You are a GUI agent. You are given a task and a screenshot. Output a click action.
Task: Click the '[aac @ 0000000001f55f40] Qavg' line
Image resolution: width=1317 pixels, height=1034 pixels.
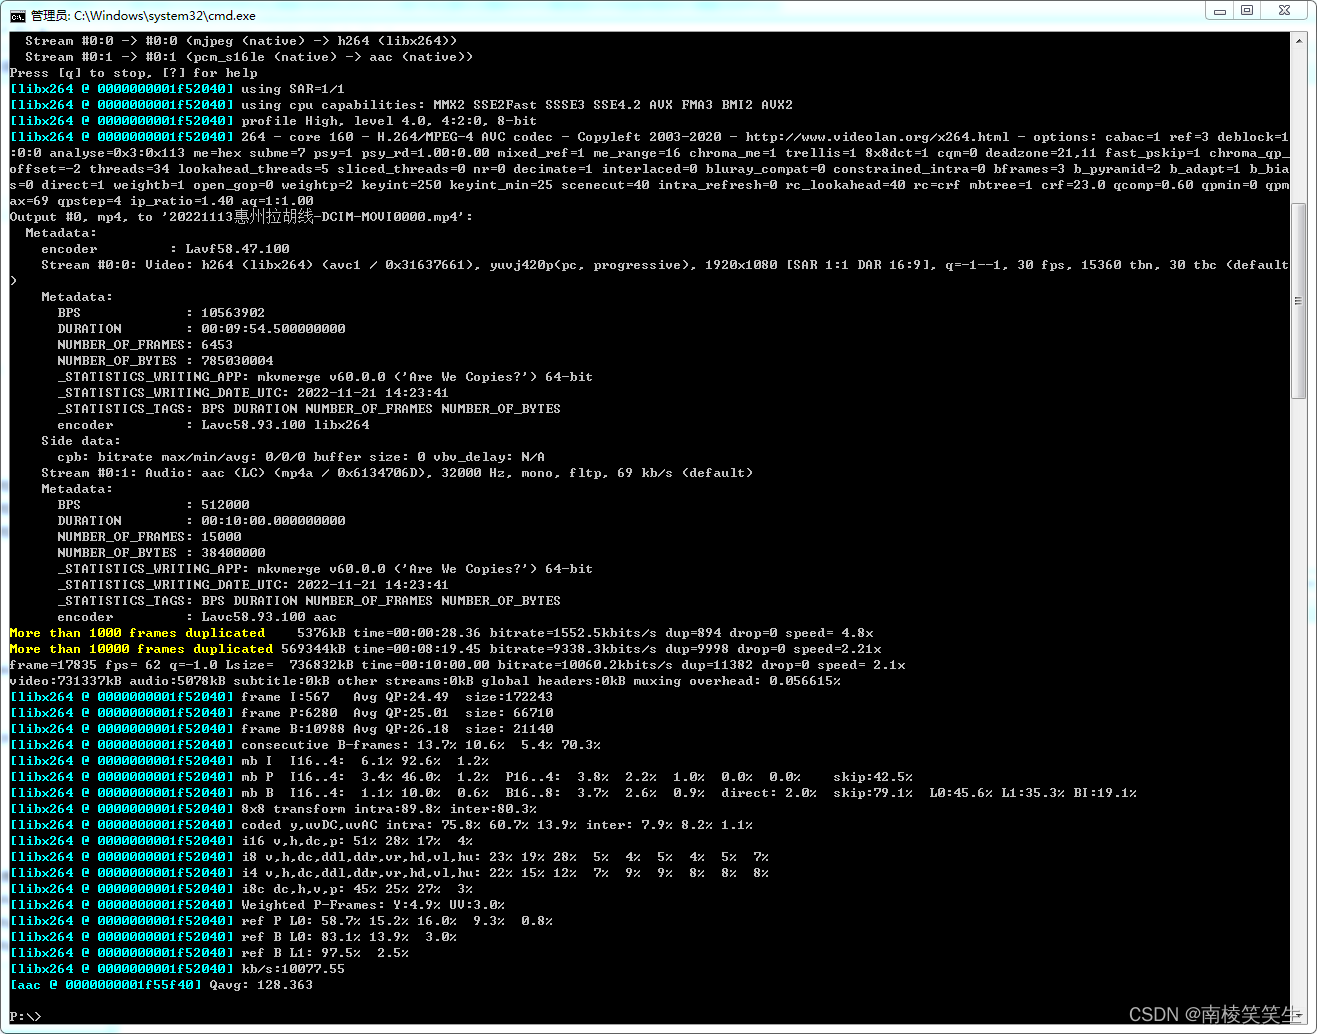161,985
